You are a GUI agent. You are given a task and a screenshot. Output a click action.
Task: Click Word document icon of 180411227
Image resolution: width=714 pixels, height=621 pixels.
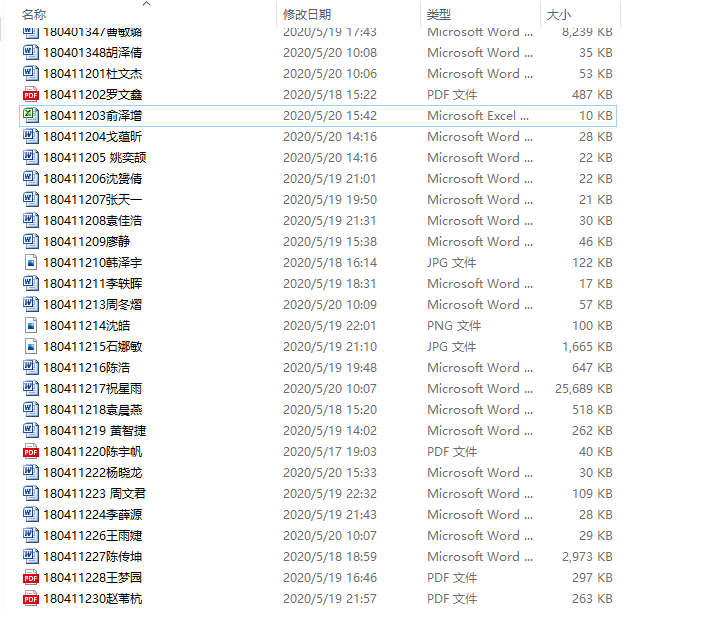30,557
